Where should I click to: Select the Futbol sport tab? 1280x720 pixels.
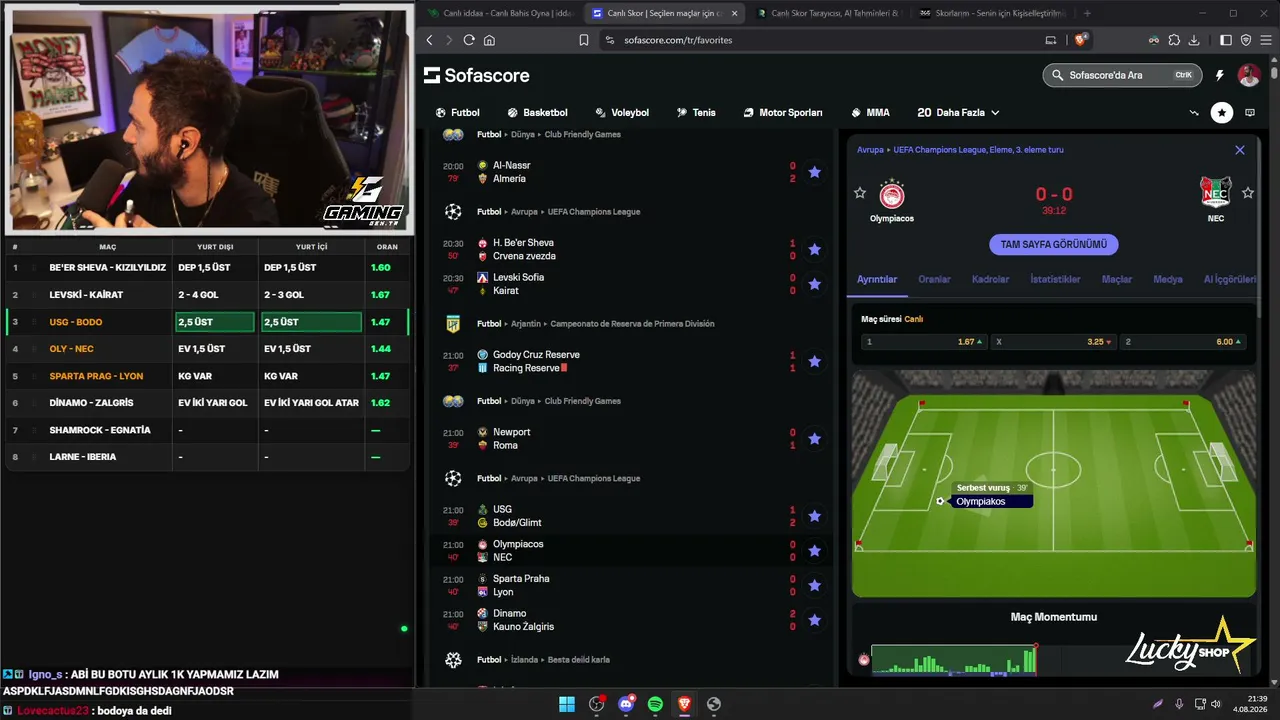[458, 113]
